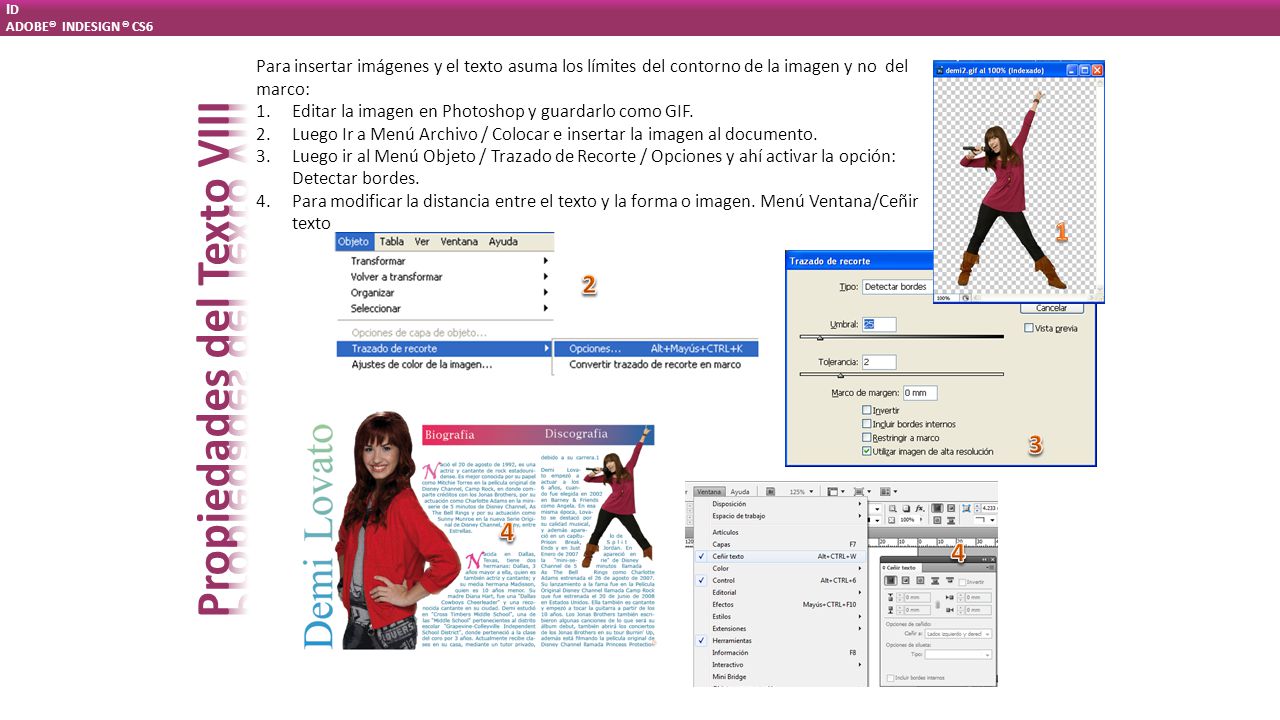The image size is (1280, 720).
Task: Click link offsets icon in Ceñir texto panel
Action: click(x=938, y=605)
